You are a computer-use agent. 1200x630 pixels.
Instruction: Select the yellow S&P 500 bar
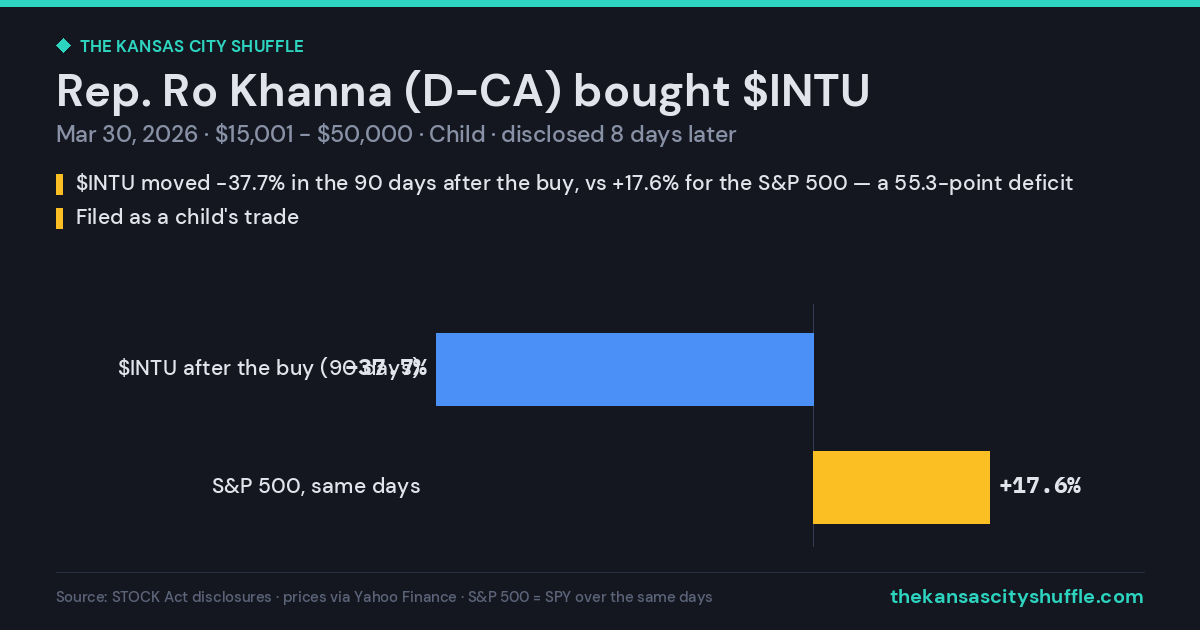coord(901,487)
